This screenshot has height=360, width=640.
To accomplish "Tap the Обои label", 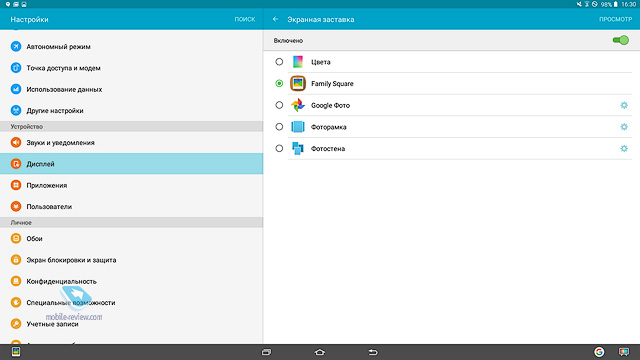I will 34,239.
